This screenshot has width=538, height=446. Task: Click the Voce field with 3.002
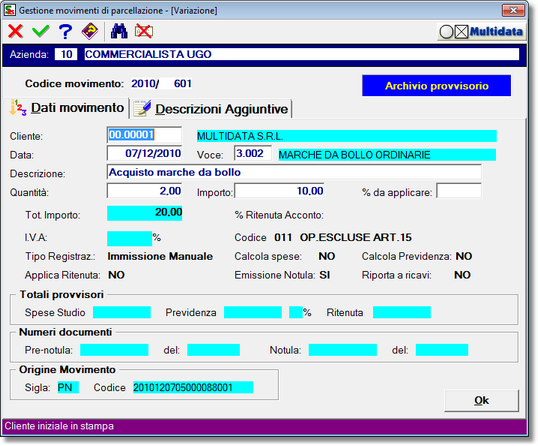point(253,153)
